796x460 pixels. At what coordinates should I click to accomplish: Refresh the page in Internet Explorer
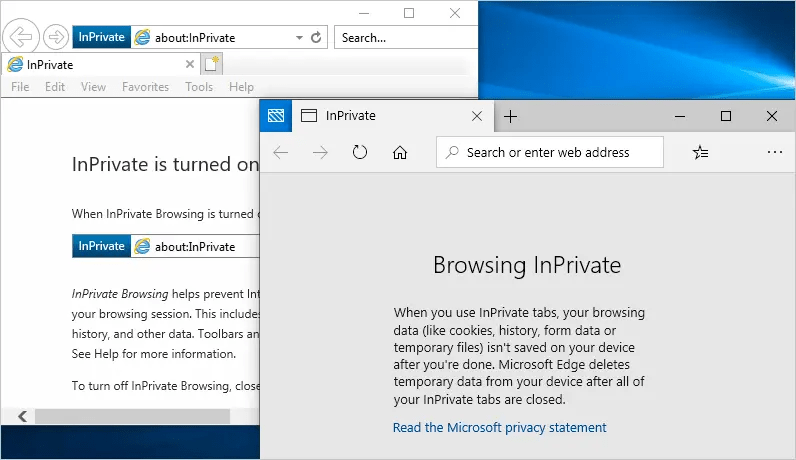pos(316,38)
